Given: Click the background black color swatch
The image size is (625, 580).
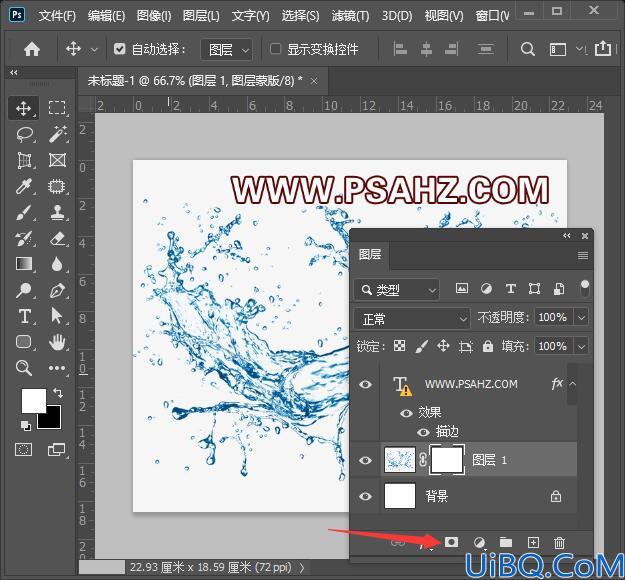Looking at the screenshot, I should [53, 421].
